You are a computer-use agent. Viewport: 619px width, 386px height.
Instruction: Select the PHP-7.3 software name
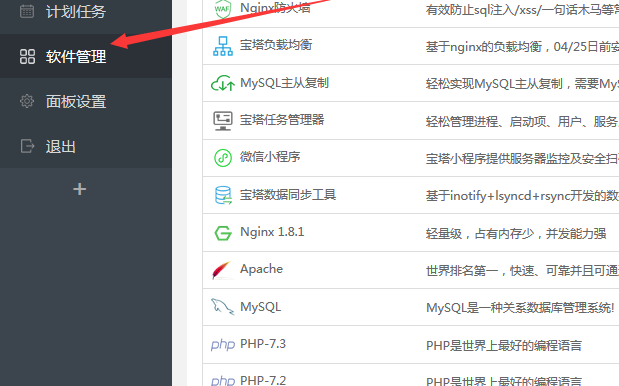(263, 344)
